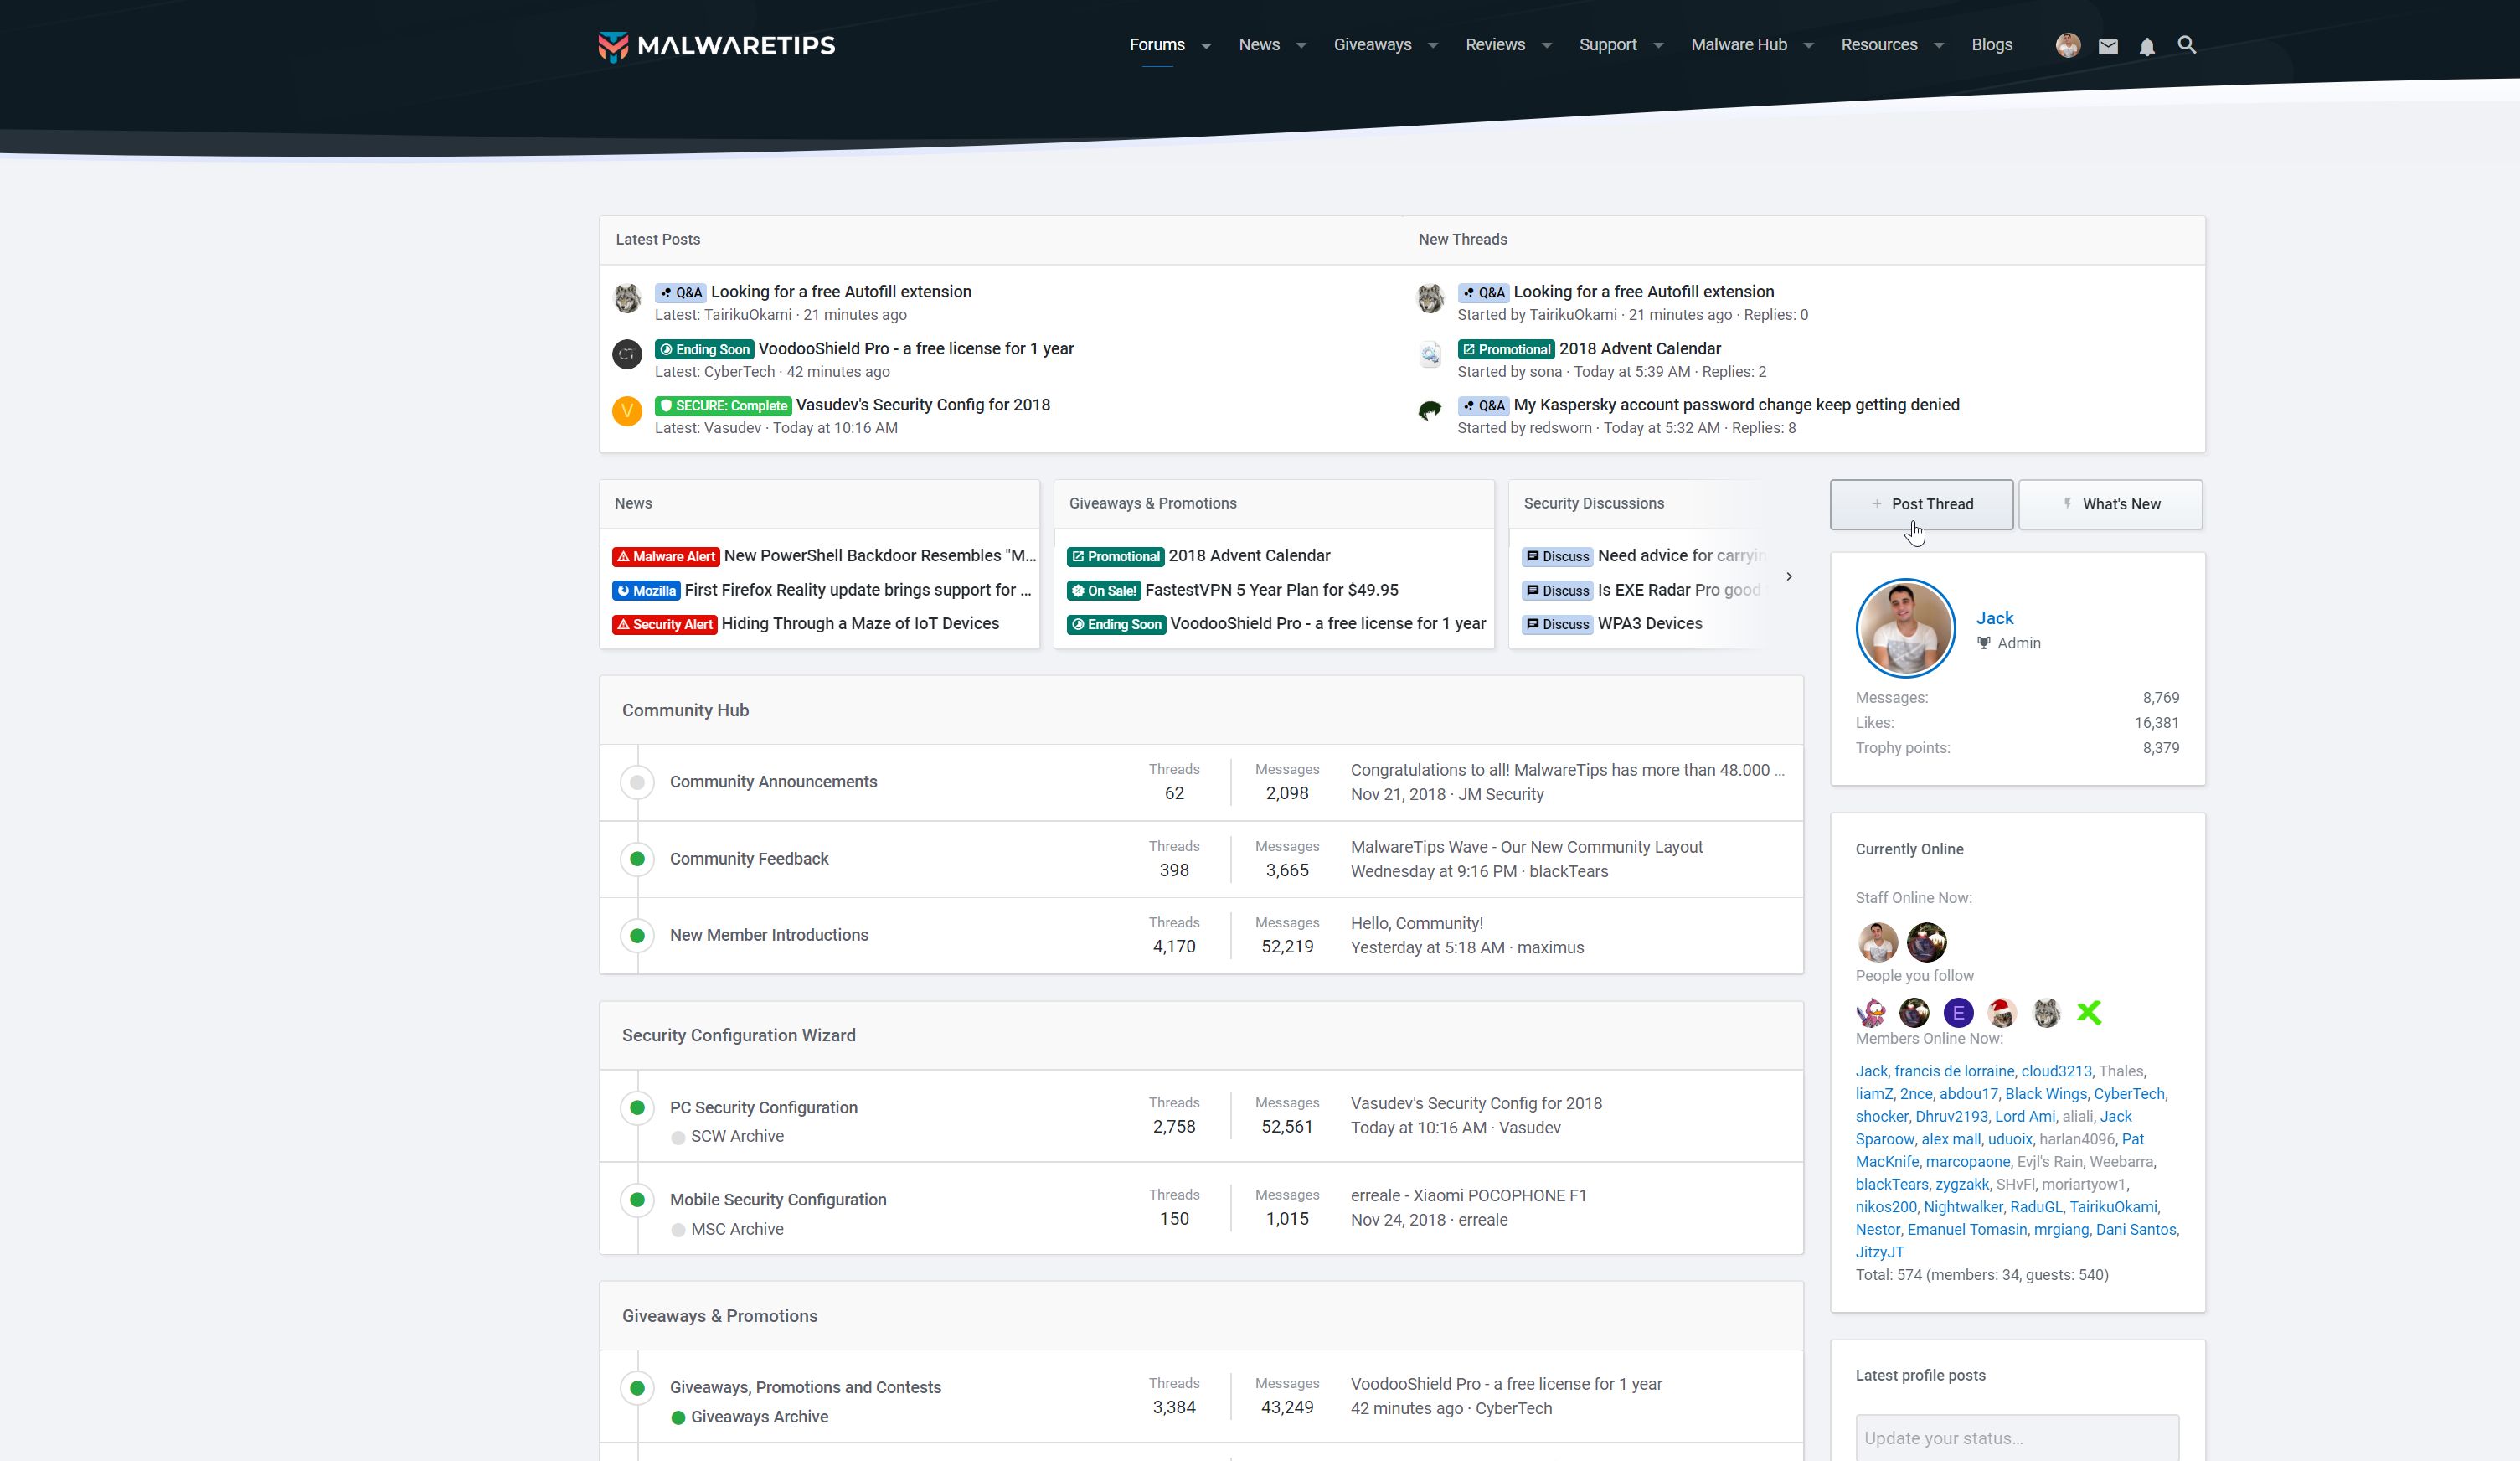This screenshot has width=2520, height=1461.
Task: Open the search magnifier icon
Action: 2186,45
